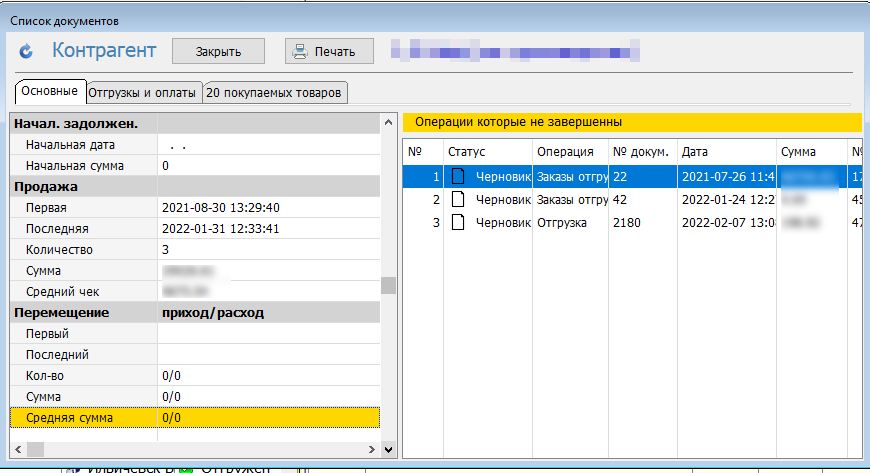Click the document icon in row 3
This screenshot has height=473, width=870.
point(459,222)
